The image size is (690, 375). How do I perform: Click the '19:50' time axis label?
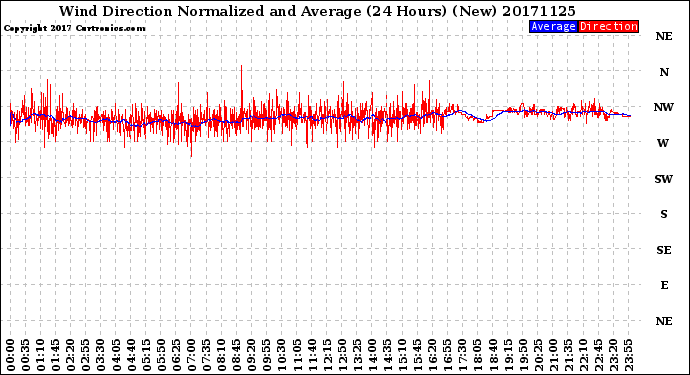[x=523, y=355]
